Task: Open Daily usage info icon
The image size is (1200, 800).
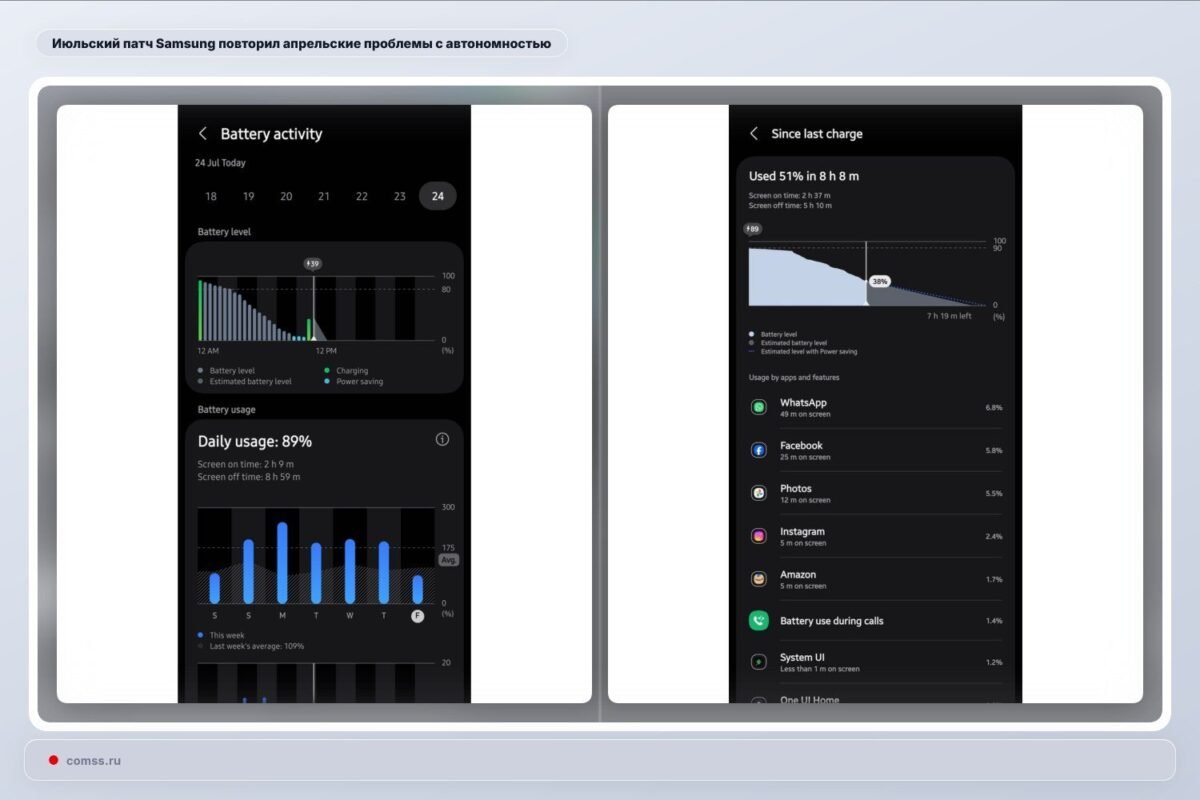Action: point(442,439)
